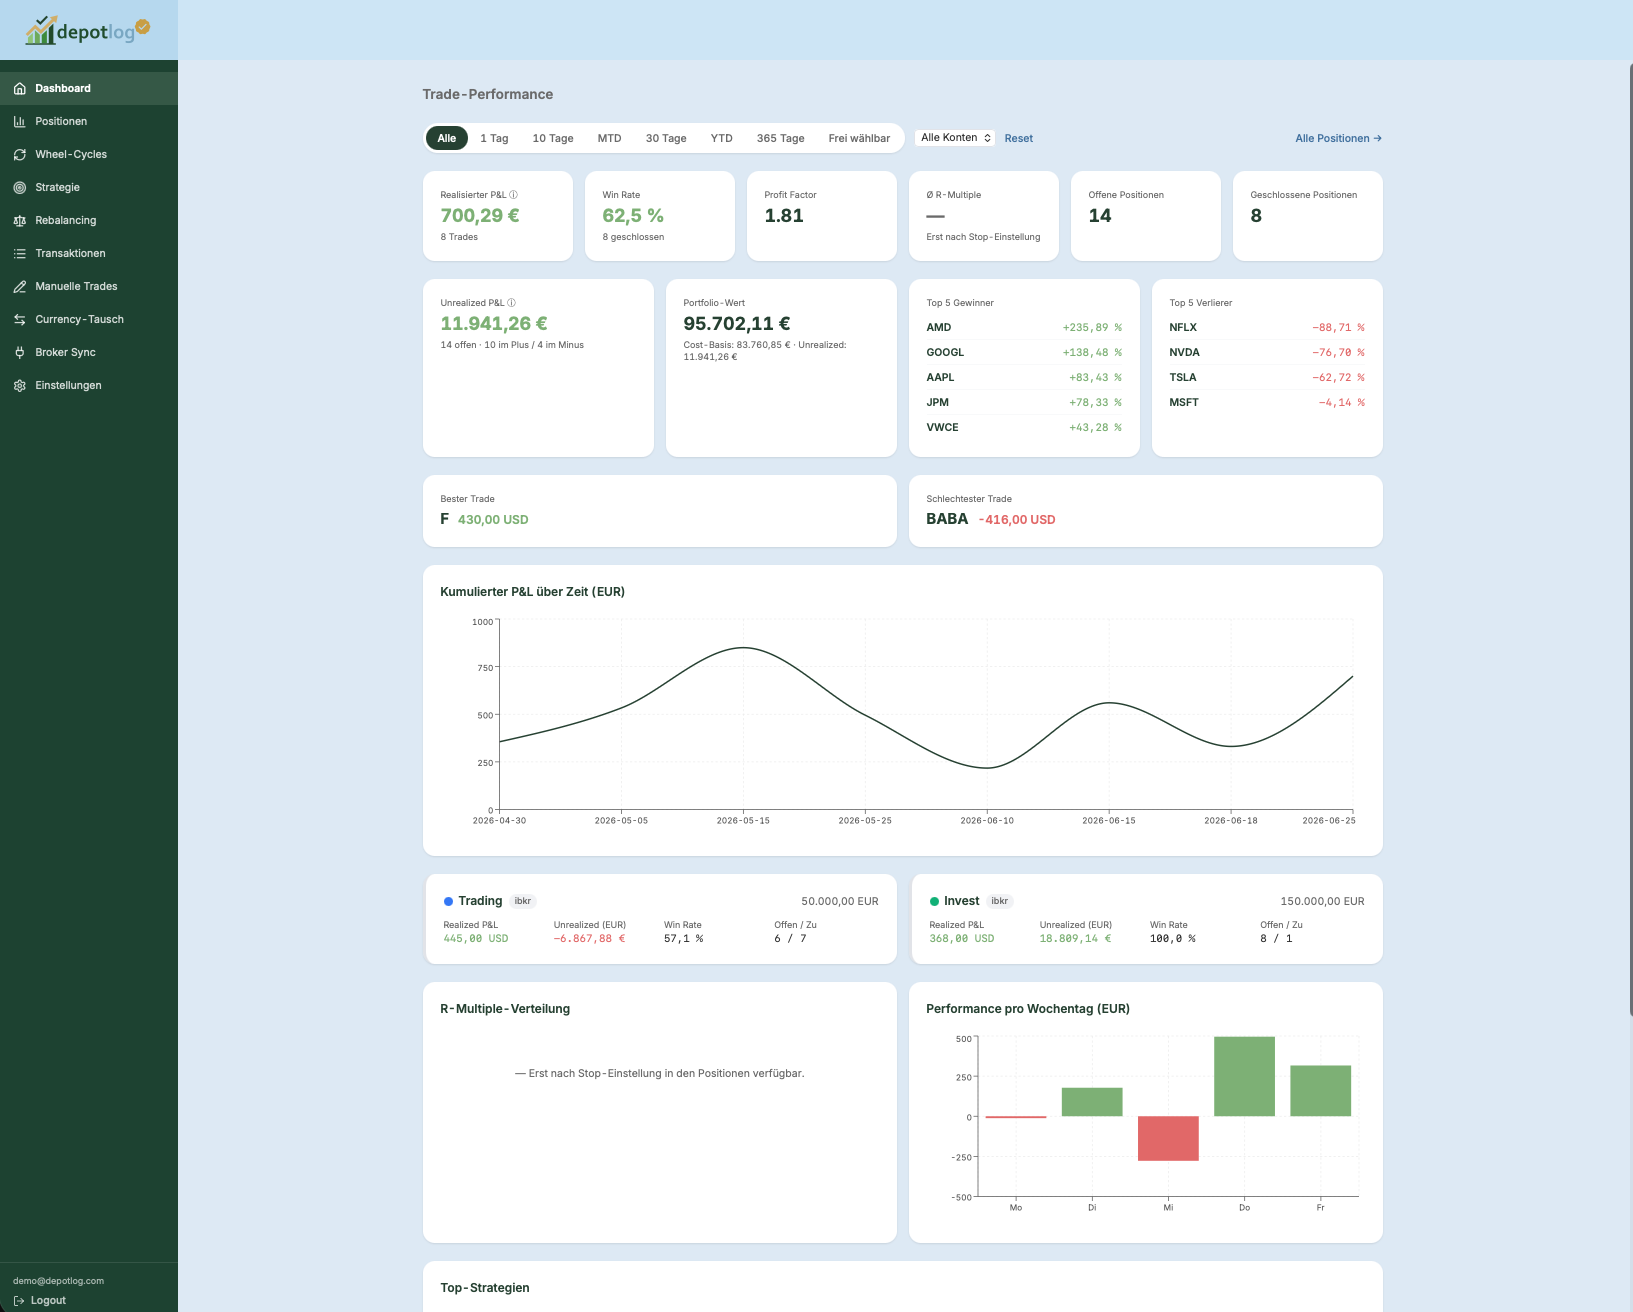Open Currency-Tausch page
This screenshot has height=1312, width=1633.
pyautogui.click(x=89, y=319)
